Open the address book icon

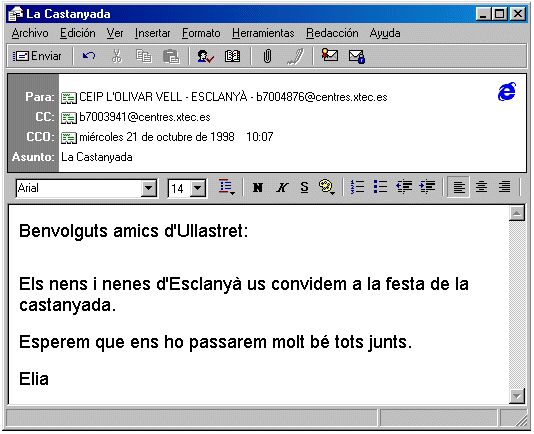coord(233,56)
